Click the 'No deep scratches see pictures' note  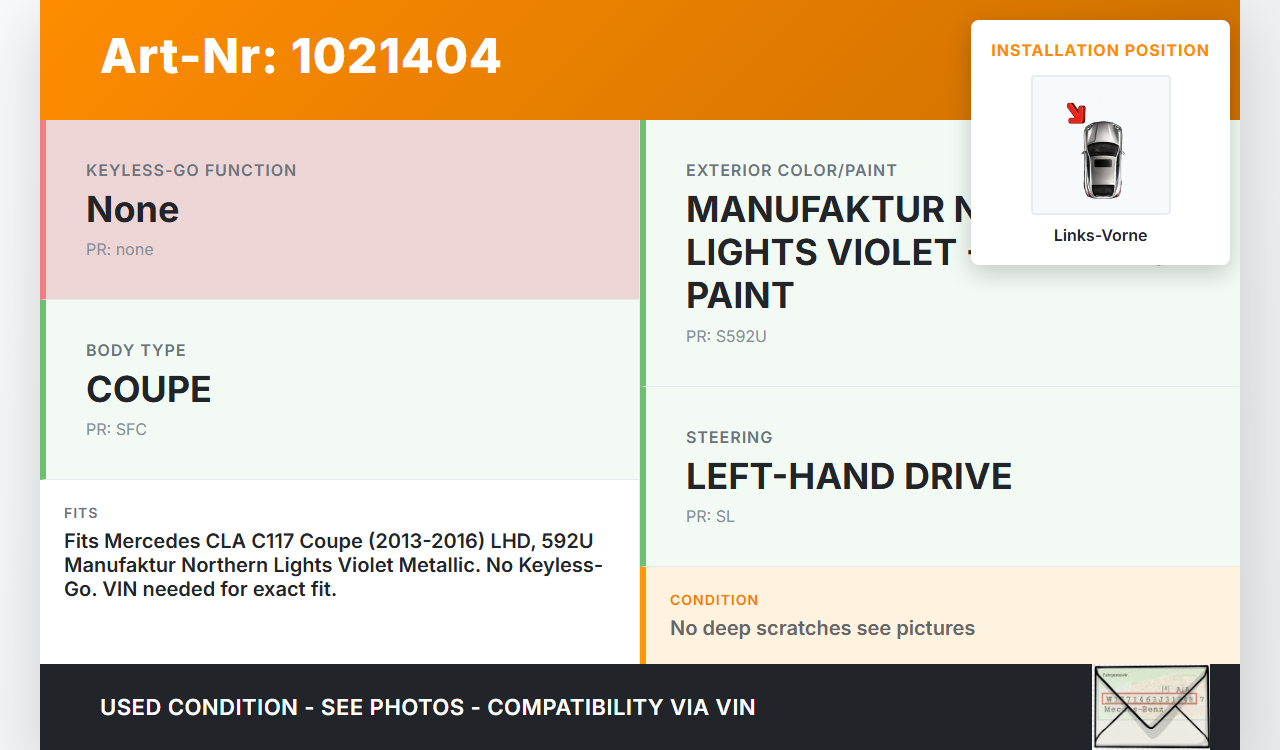coord(822,629)
